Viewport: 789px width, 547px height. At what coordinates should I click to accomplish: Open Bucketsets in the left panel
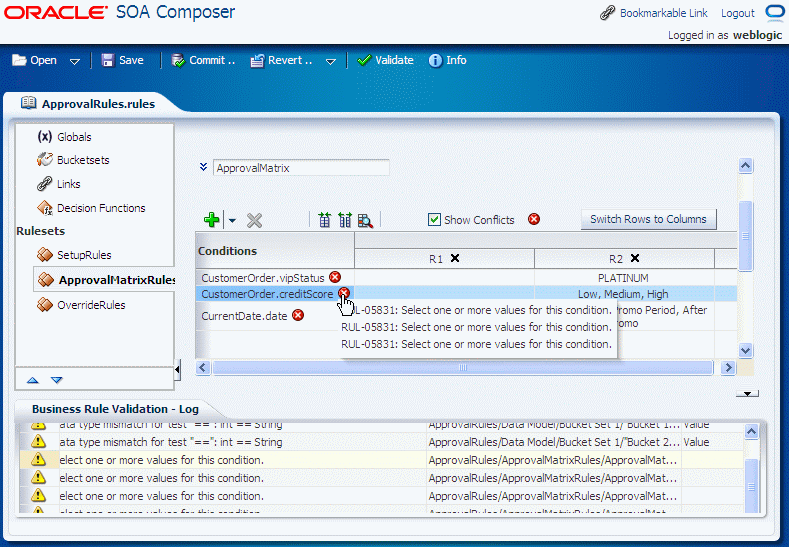point(83,160)
